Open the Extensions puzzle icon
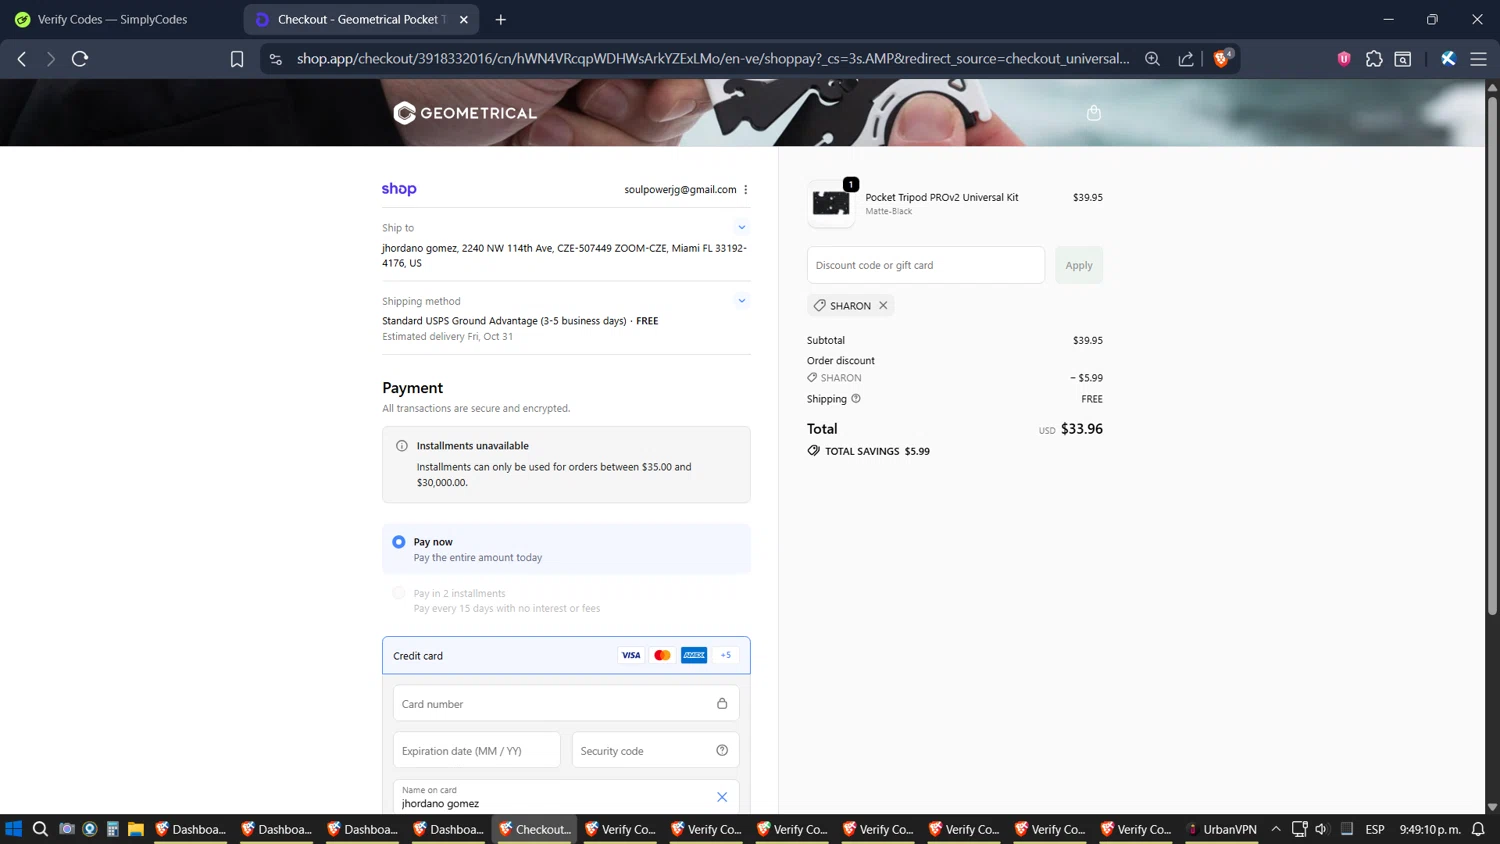This screenshot has width=1500, height=844. 1374,59
